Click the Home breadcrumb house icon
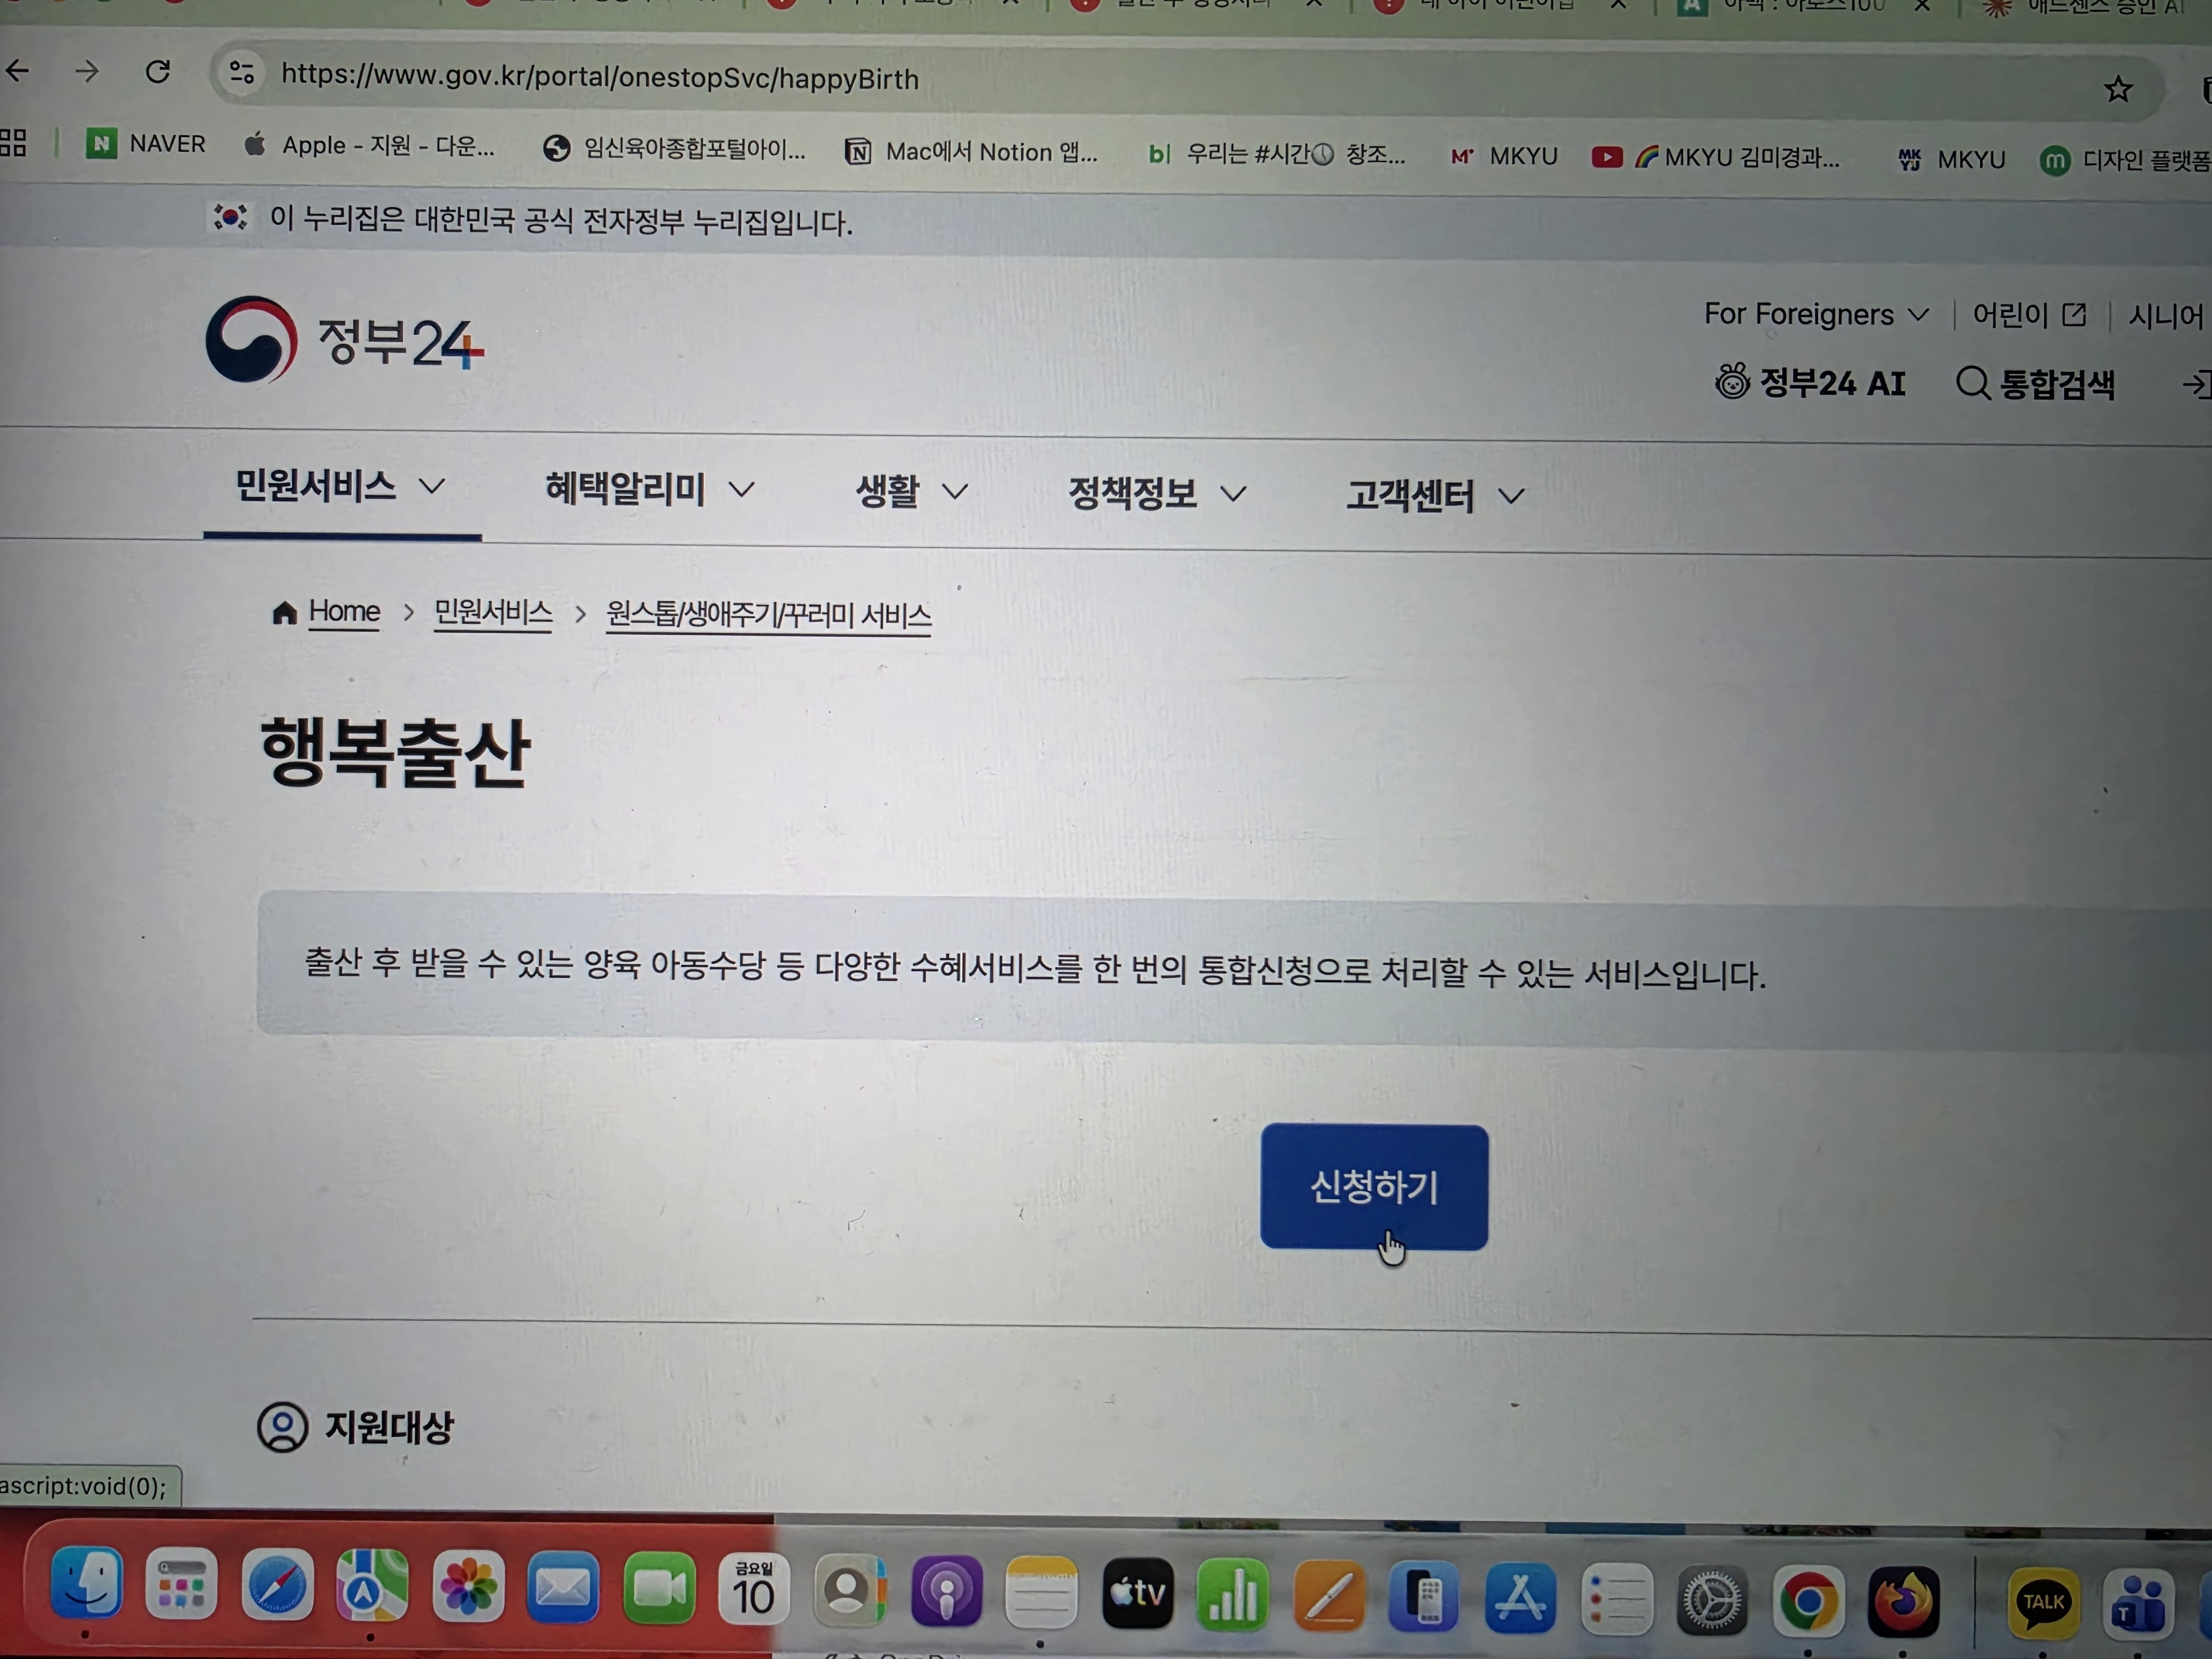 (284, 612)
